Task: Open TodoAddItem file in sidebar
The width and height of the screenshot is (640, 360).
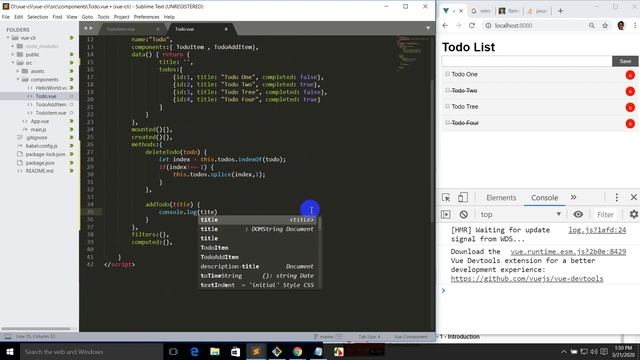Action: click(50, 104)
